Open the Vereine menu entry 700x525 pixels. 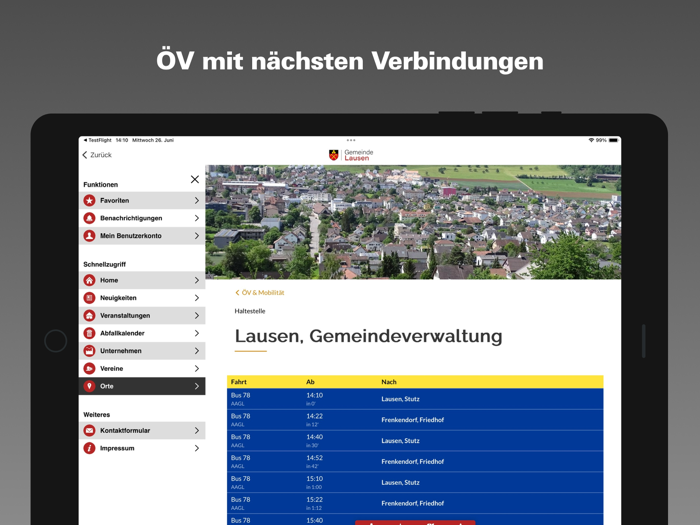pos(142,368)
